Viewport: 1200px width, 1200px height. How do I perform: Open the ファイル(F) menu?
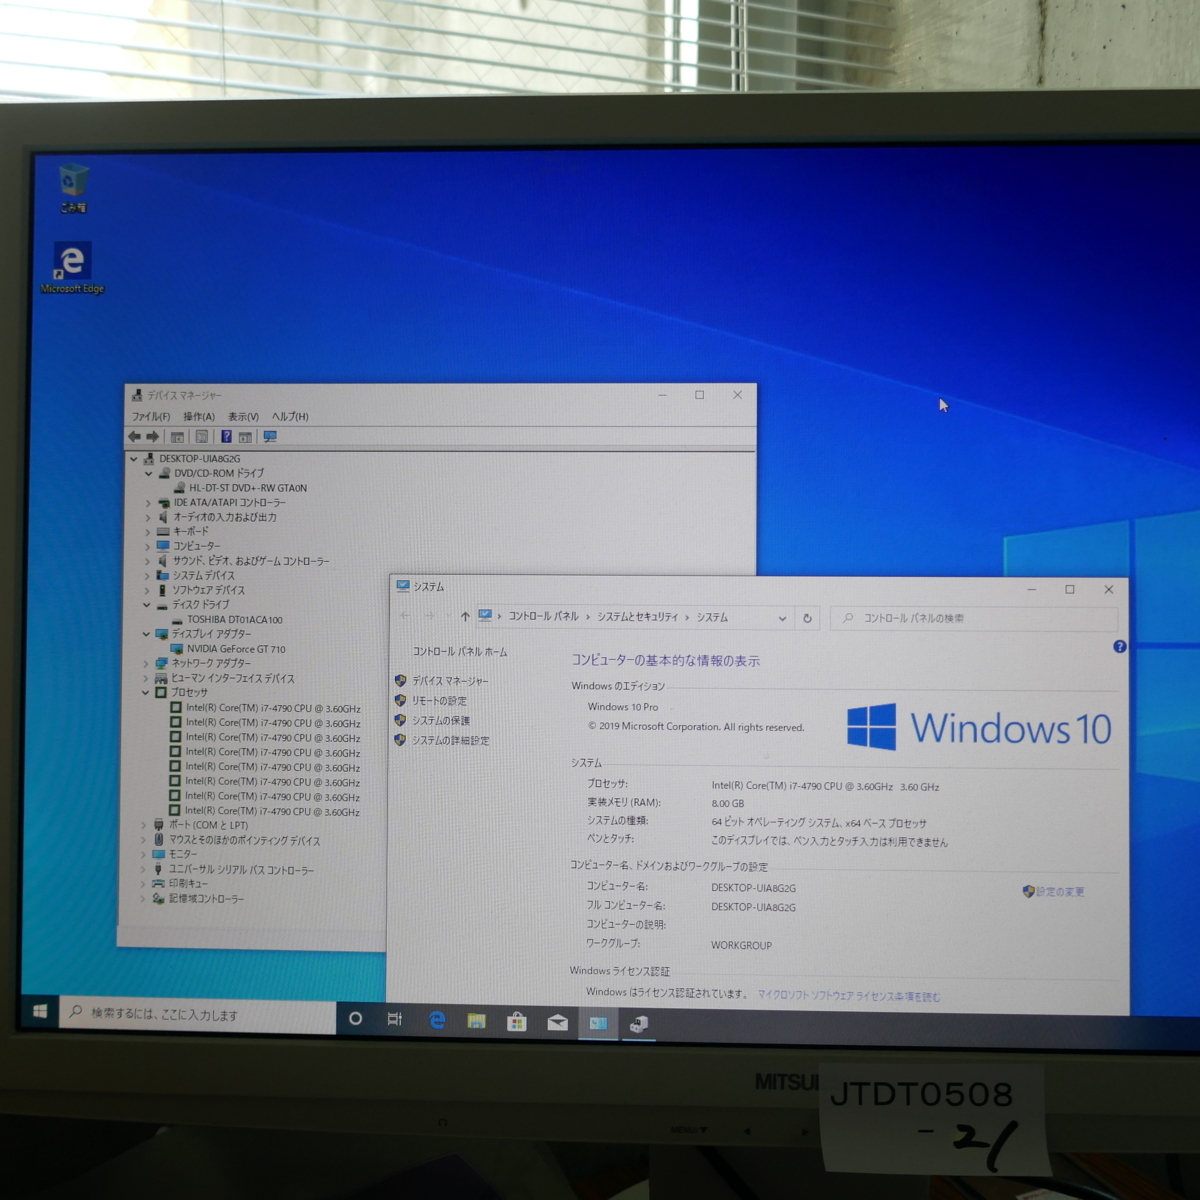click(x=151, y=416)
